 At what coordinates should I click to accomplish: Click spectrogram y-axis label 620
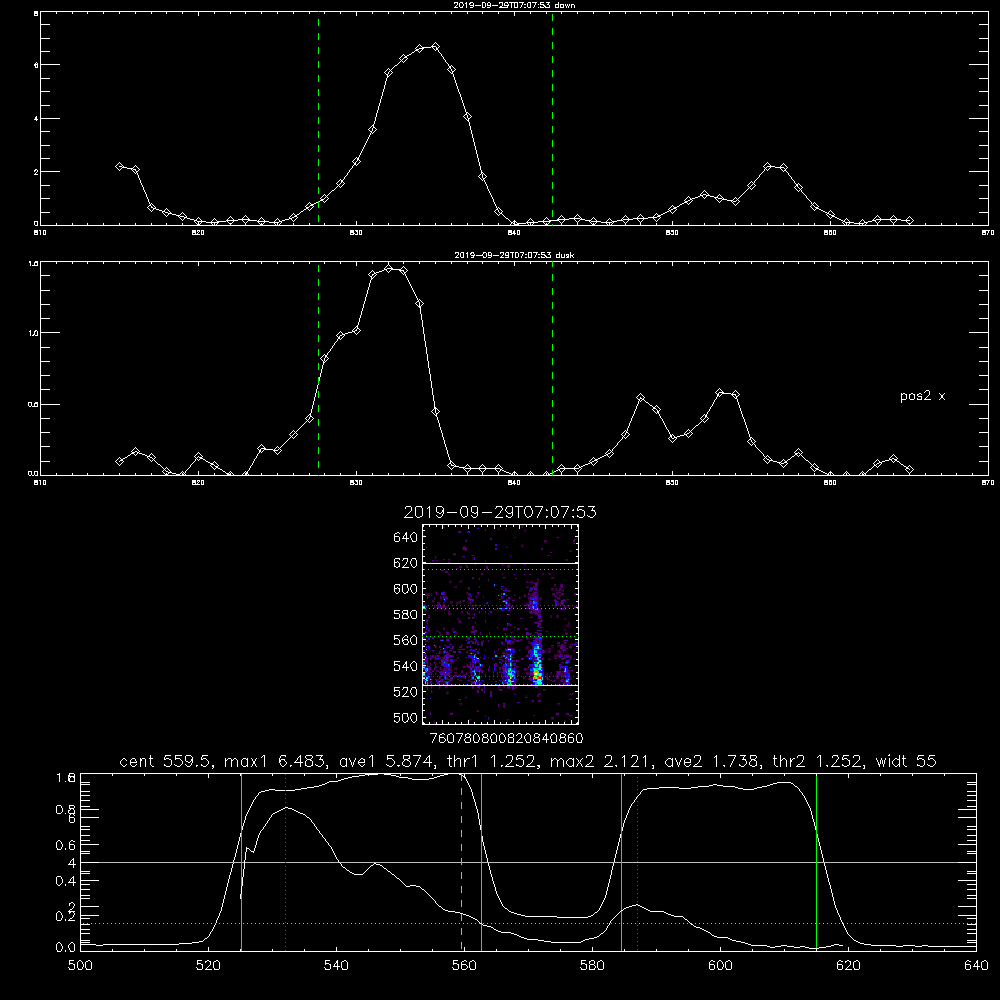click(x=406, y=563)
